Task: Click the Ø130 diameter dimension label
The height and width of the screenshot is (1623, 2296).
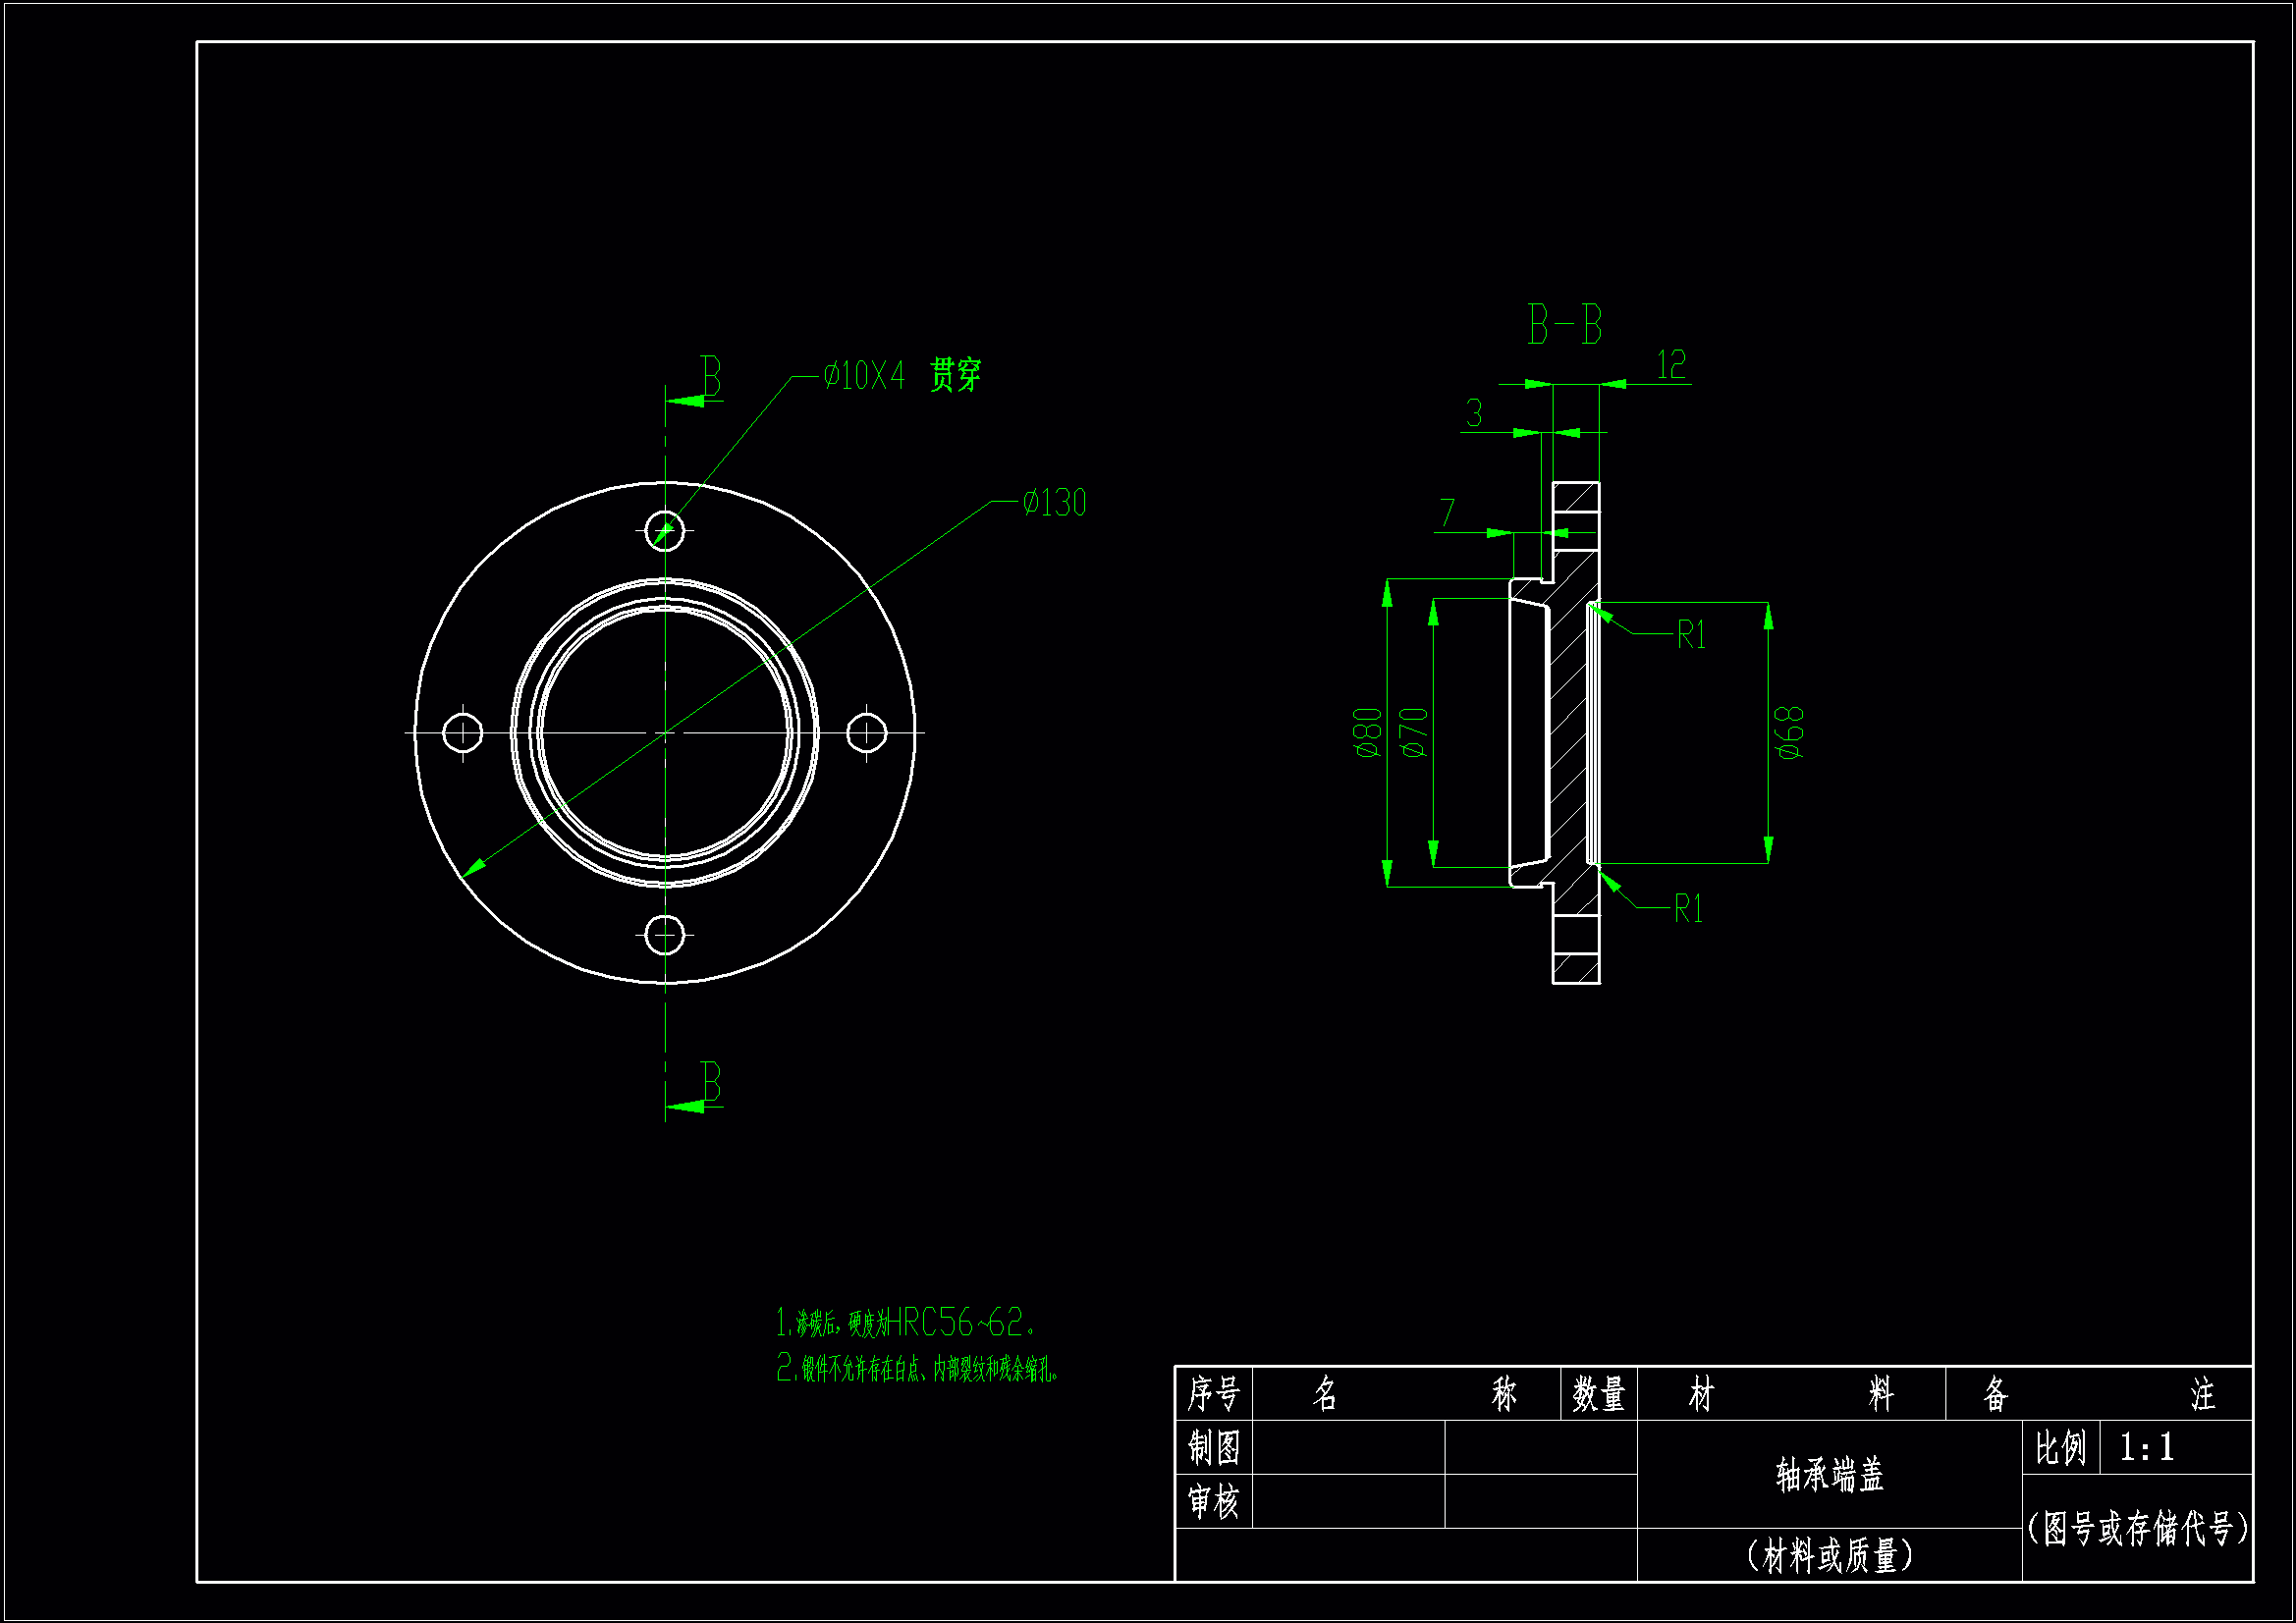Action: pos(1054,503)
